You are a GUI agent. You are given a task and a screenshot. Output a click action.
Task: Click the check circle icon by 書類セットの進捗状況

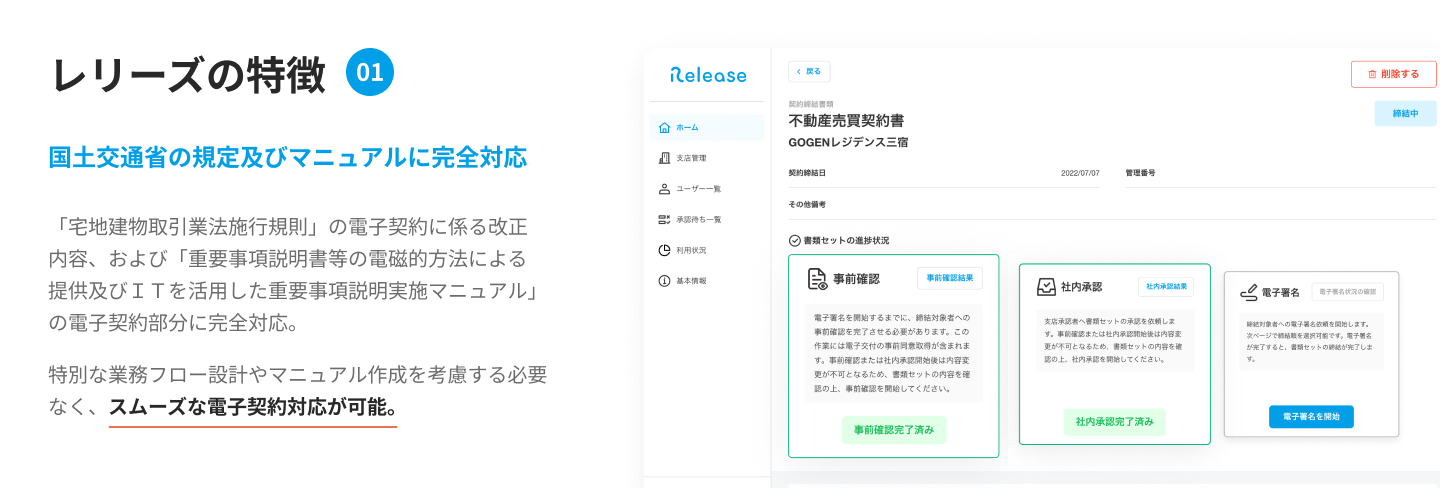click(795, 241)
